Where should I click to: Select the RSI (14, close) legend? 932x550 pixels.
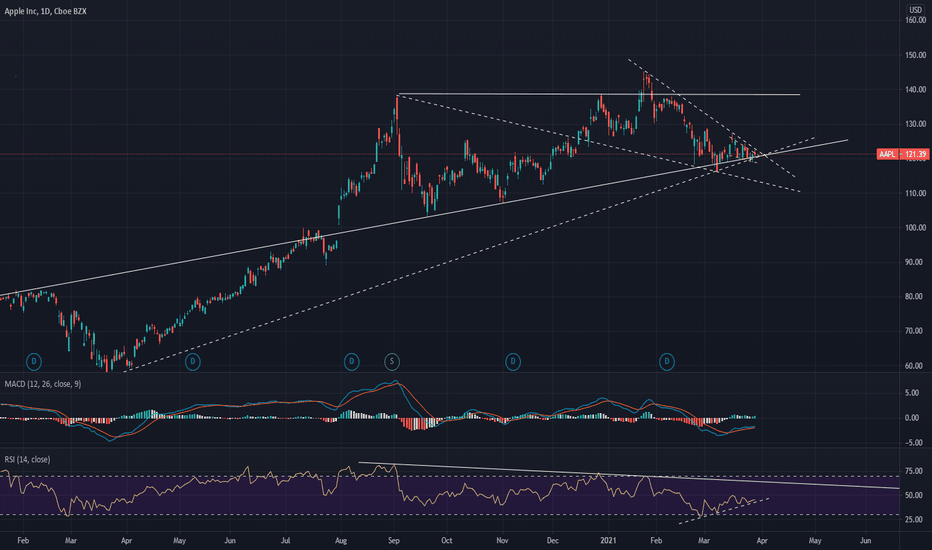click(27, 460)
